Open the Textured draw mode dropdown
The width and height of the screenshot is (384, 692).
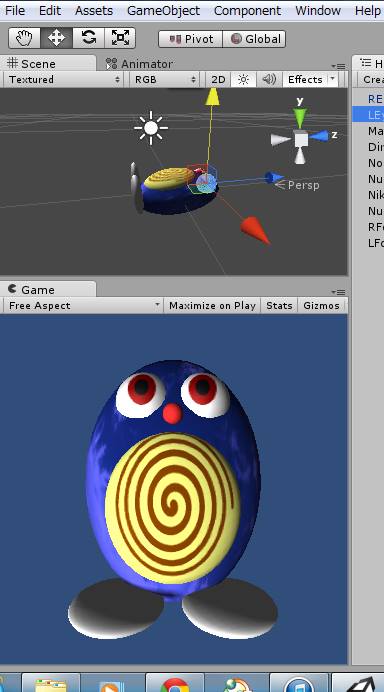pos(64,80)
